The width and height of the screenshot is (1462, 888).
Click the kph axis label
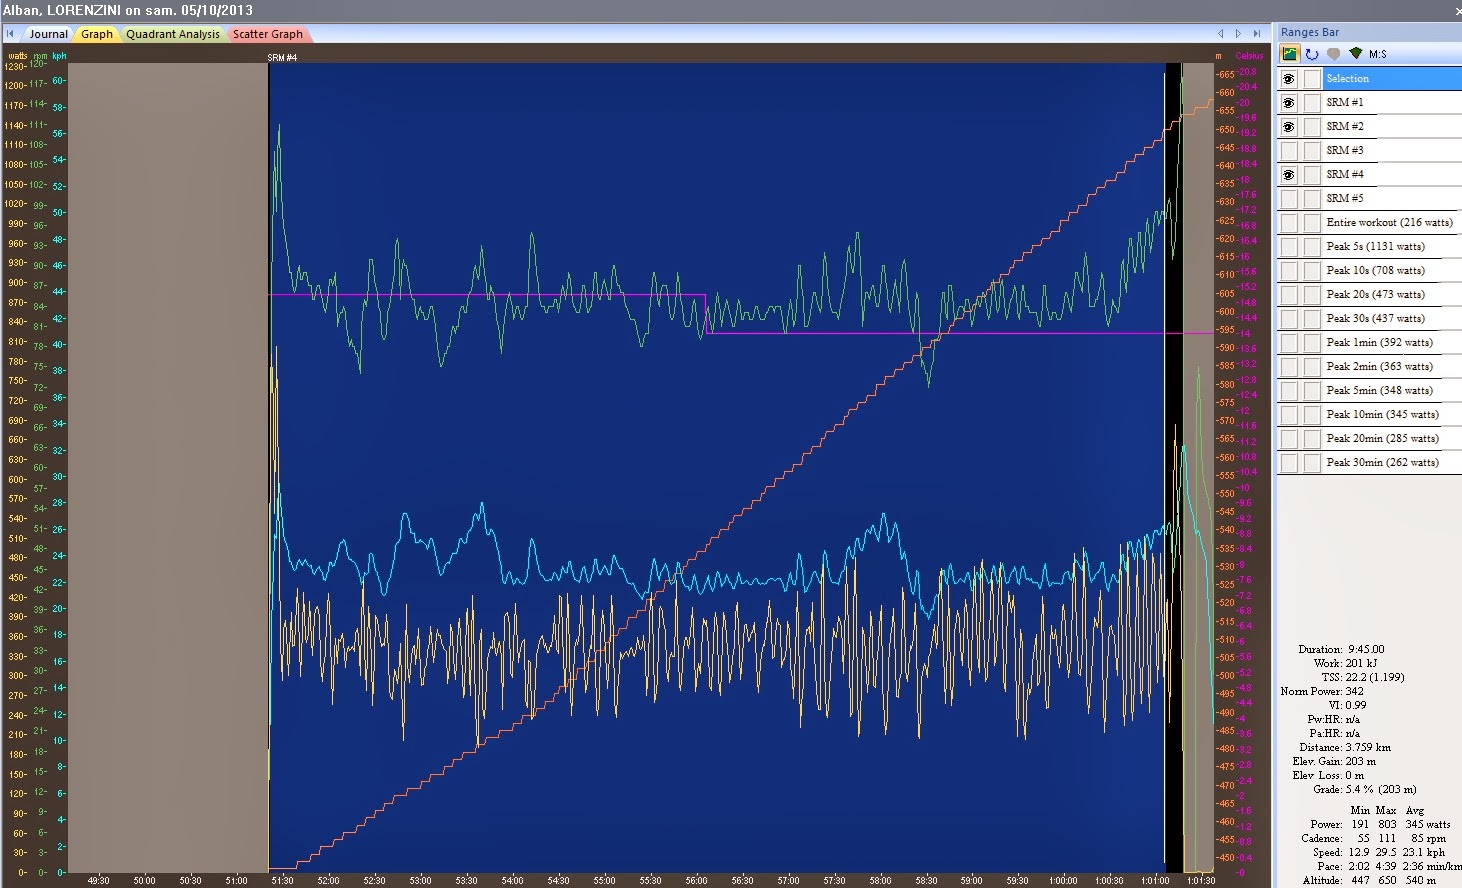tap(60, 56)
